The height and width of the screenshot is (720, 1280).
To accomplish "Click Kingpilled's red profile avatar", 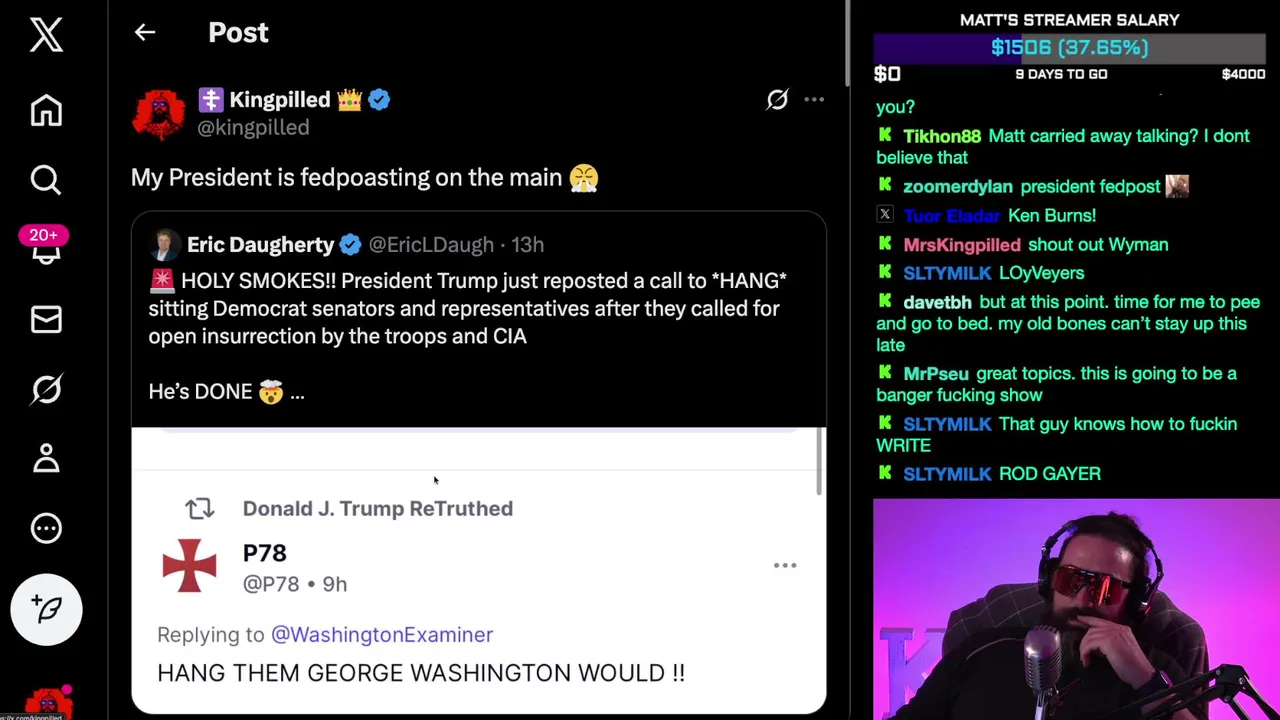I will point(159,113).
